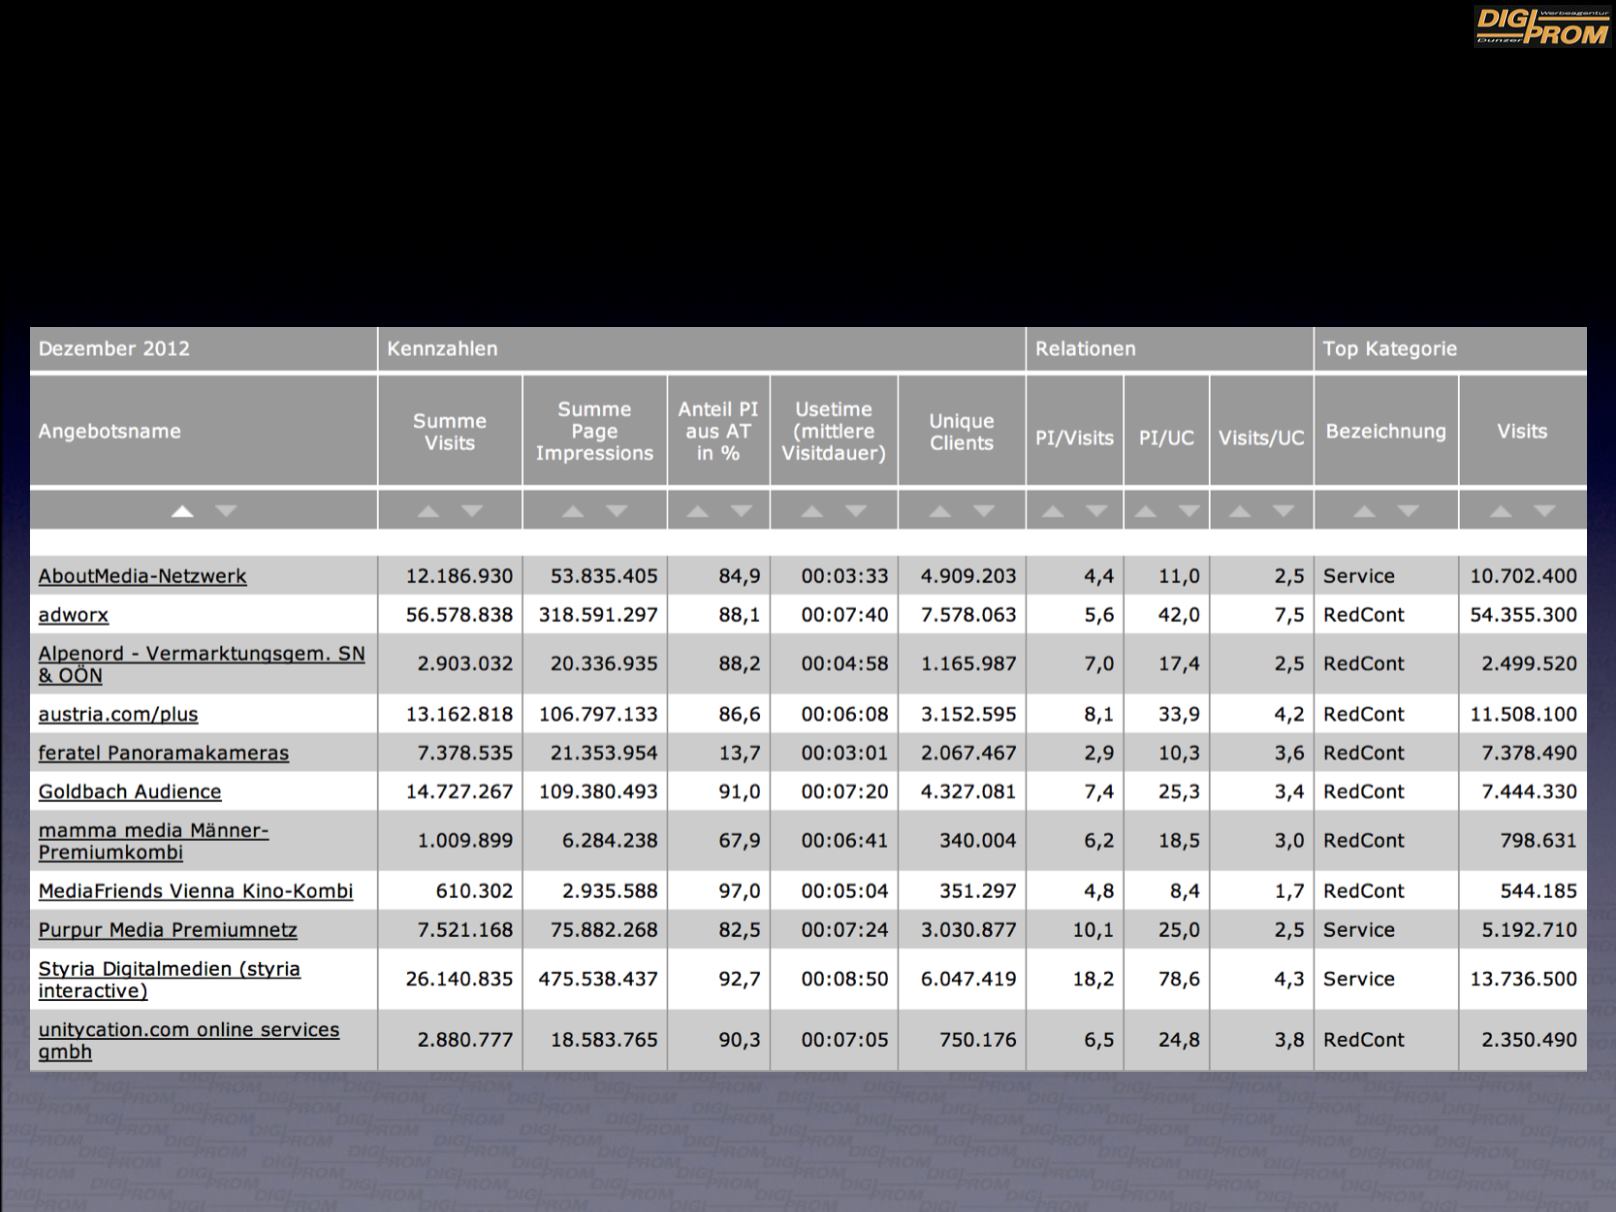
Task: Sort Unique Clients ascending arrow
Action: [940, 511]
